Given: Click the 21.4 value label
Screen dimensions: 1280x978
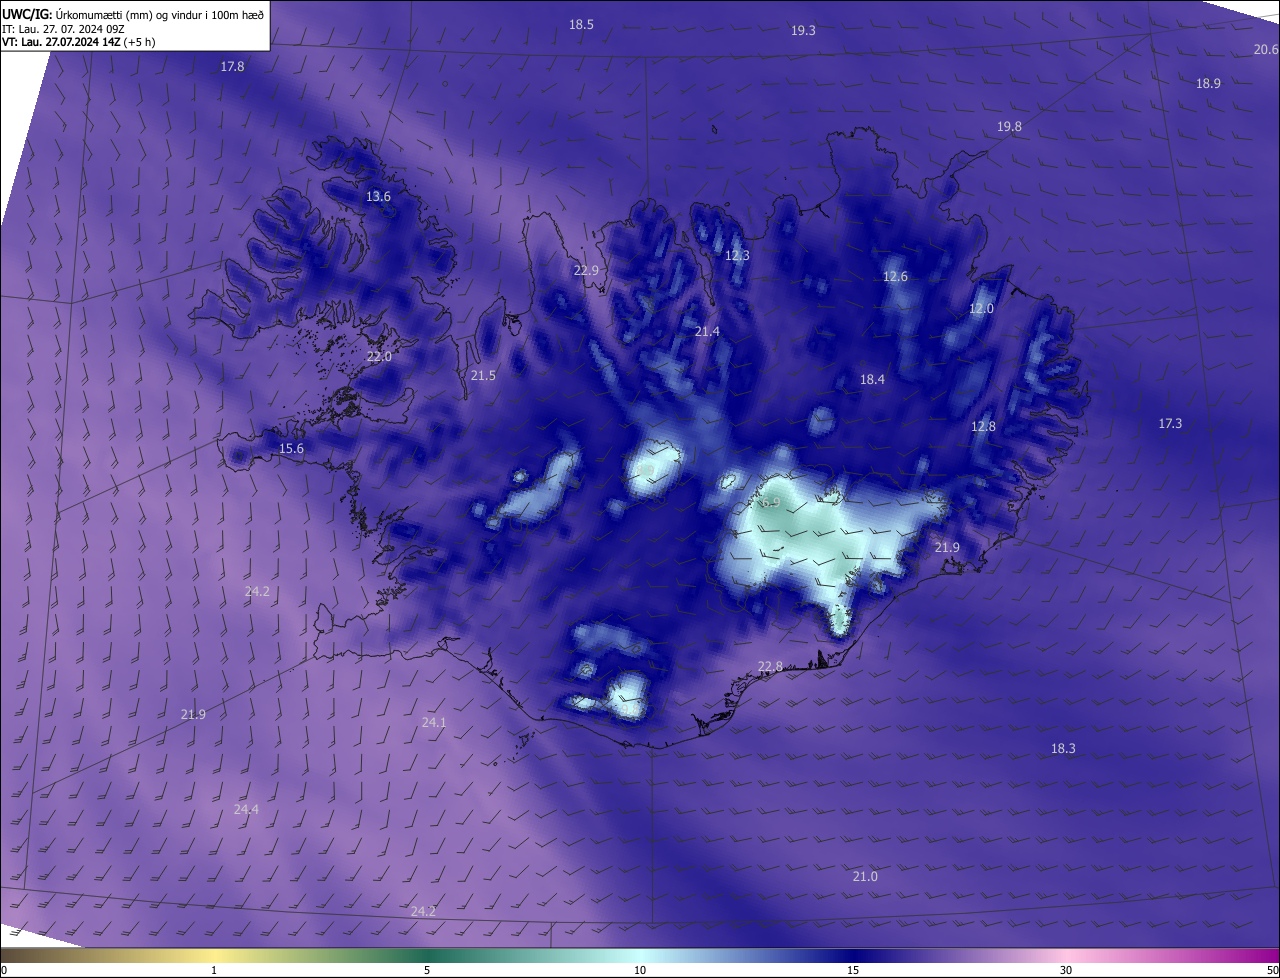Looking at the screenshot, I should 707,331.
